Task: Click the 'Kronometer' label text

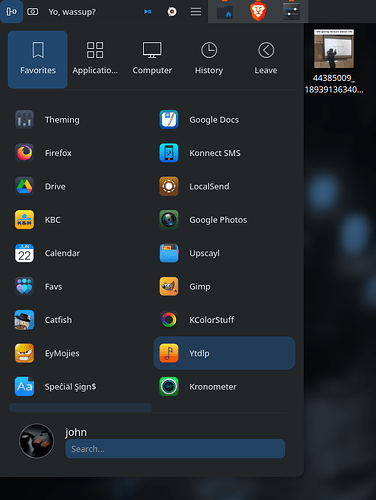Action: tap(213, 387)
